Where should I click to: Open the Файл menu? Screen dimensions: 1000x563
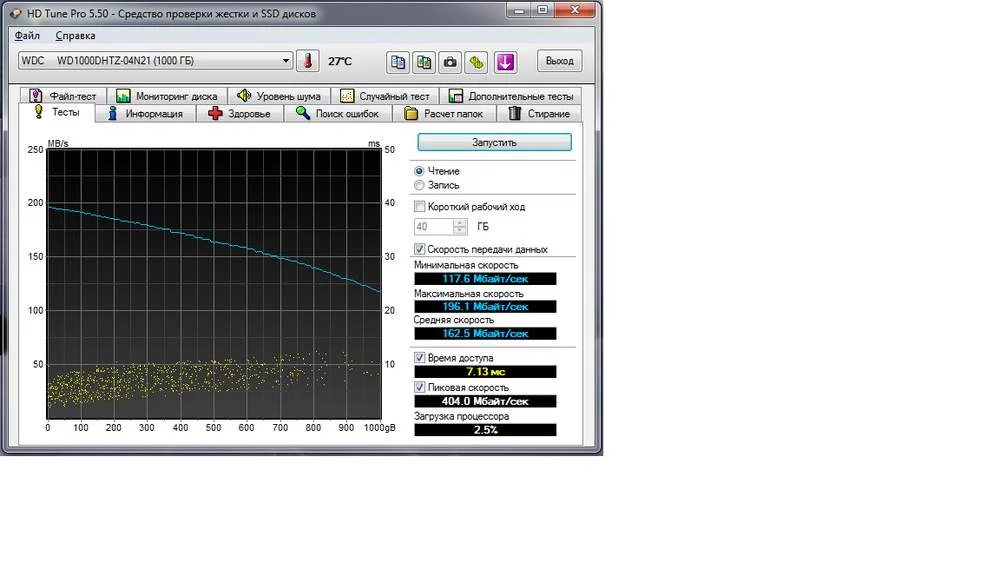coord(27,35)
